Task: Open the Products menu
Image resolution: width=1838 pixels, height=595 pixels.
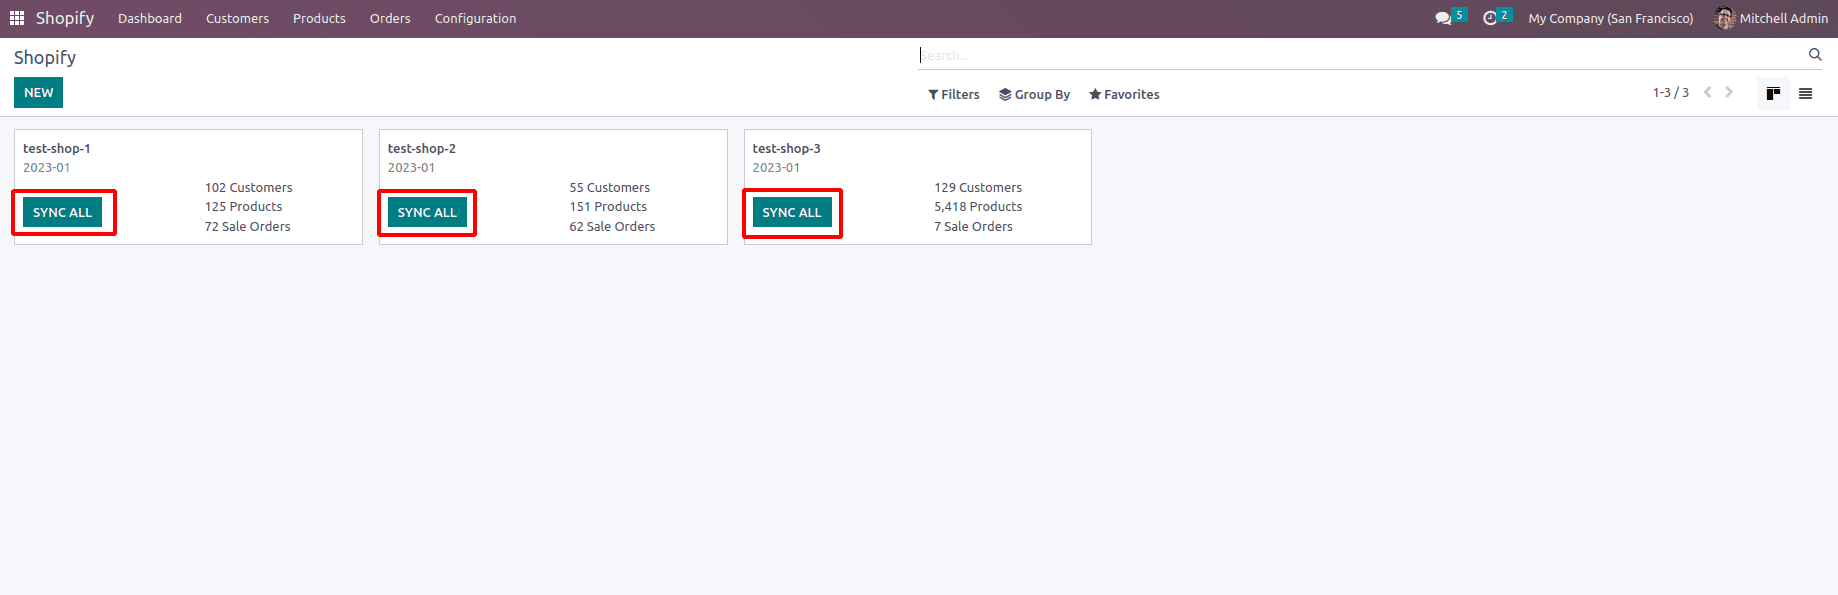Action: 319,18
